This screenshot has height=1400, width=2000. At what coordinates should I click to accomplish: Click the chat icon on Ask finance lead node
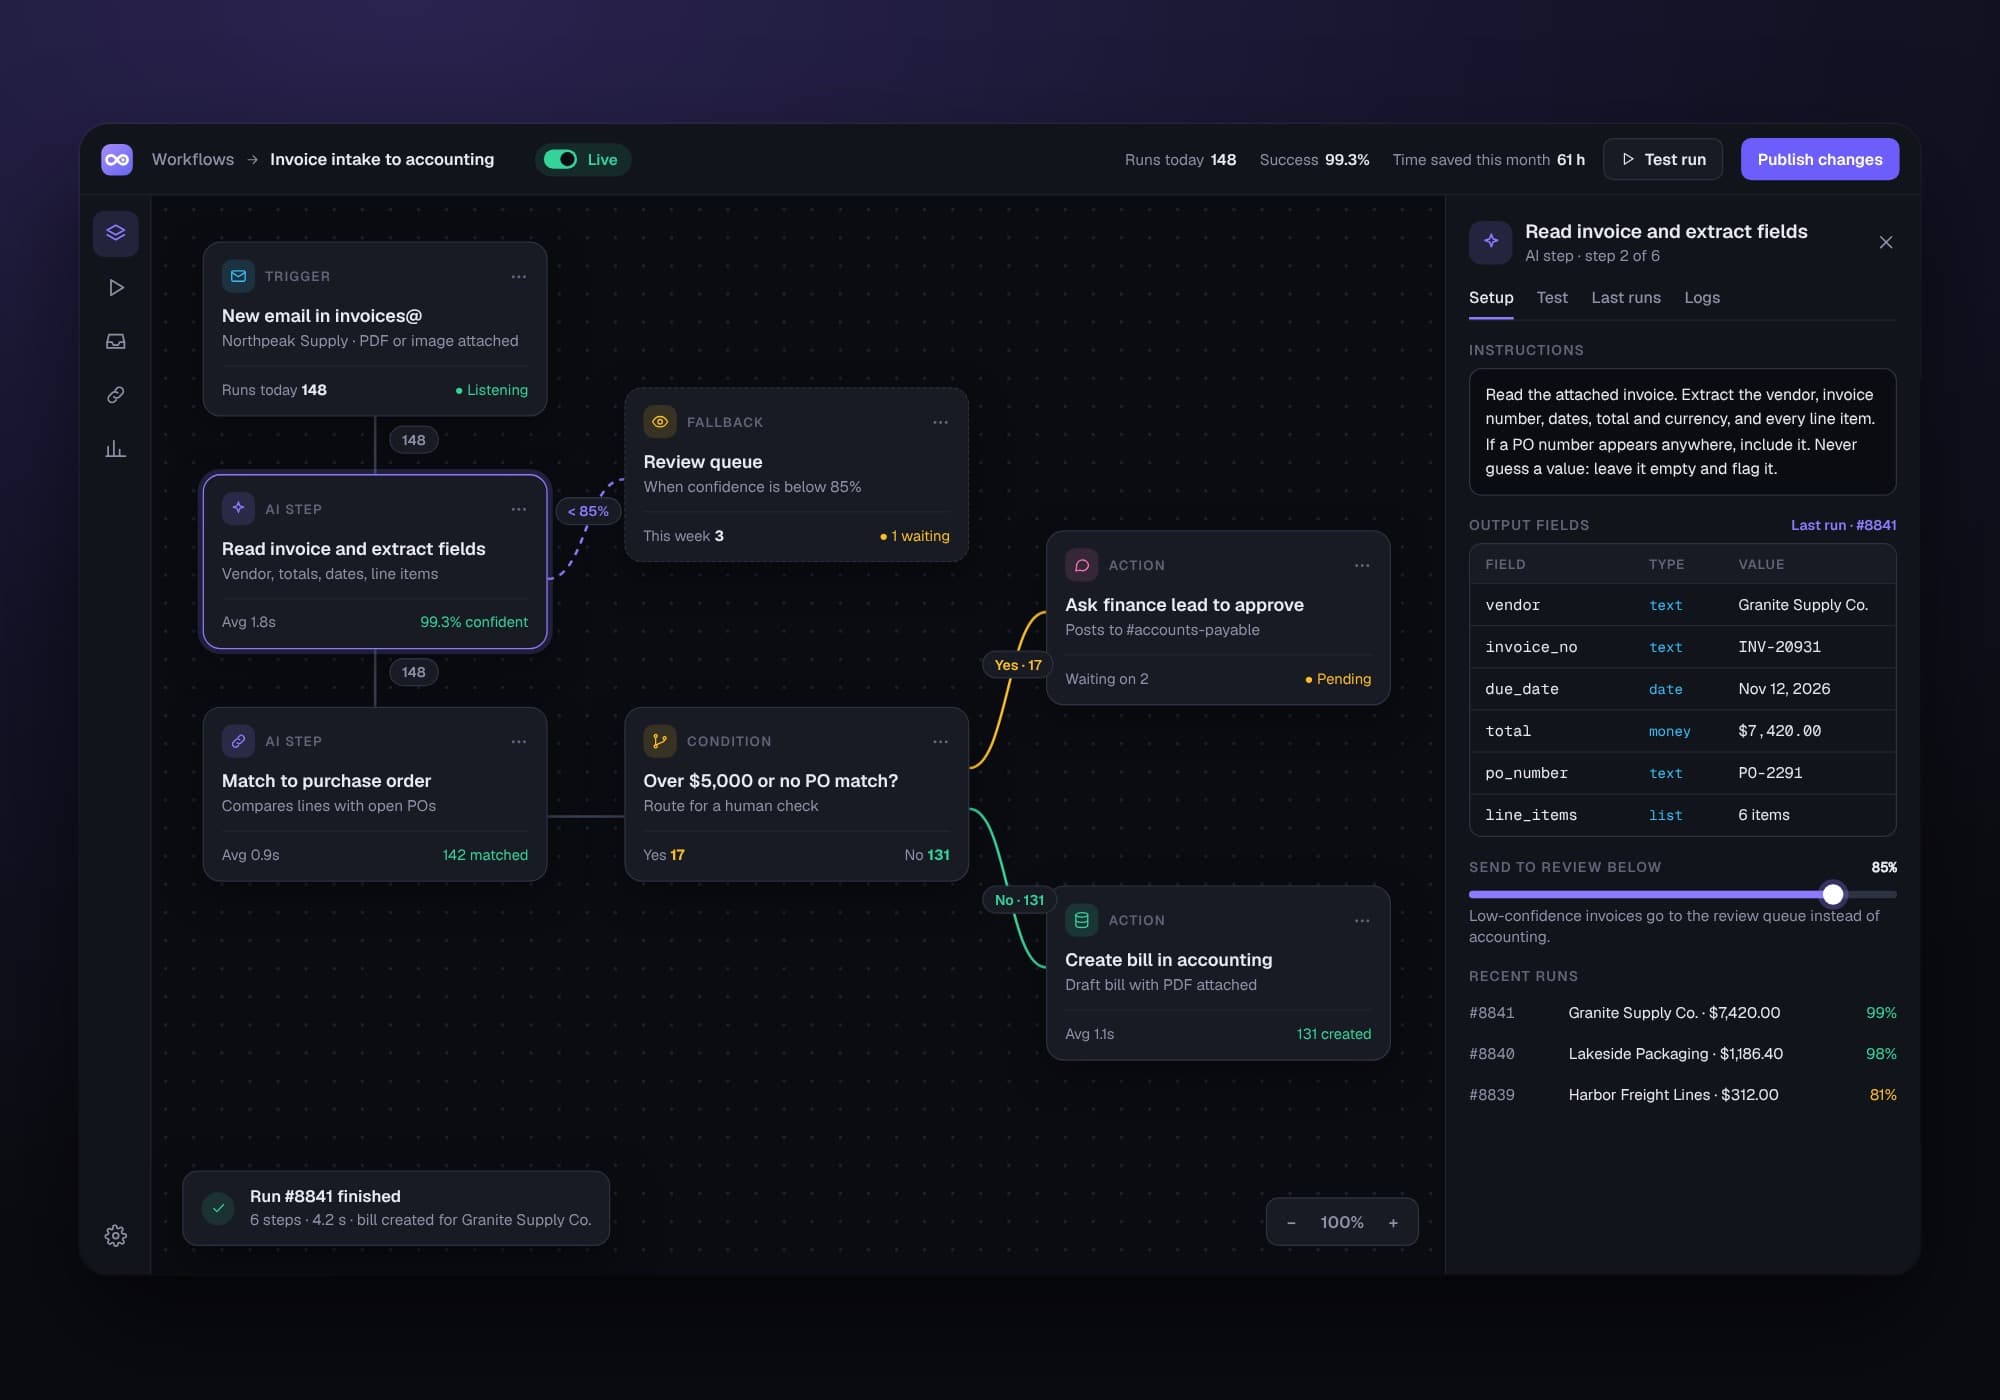1082,565
